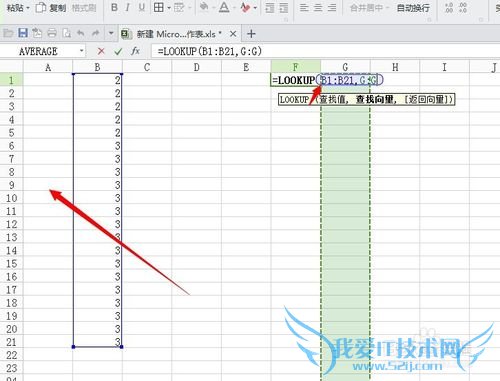Click cell B1 containing 2

97,80
